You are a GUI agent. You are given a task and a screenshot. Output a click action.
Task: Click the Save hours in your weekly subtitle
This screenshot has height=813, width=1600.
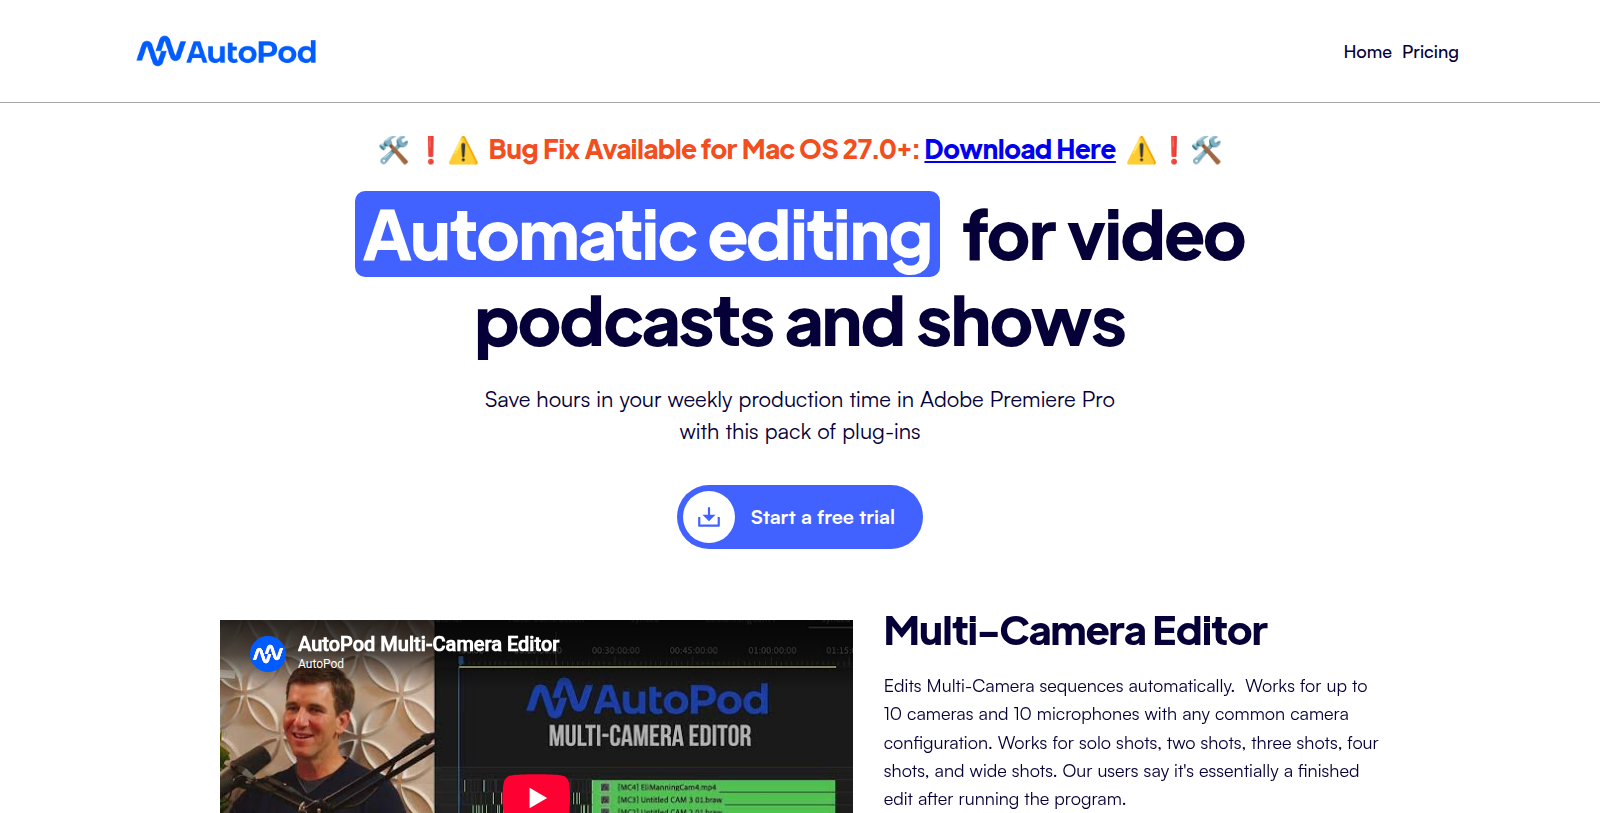800,415
